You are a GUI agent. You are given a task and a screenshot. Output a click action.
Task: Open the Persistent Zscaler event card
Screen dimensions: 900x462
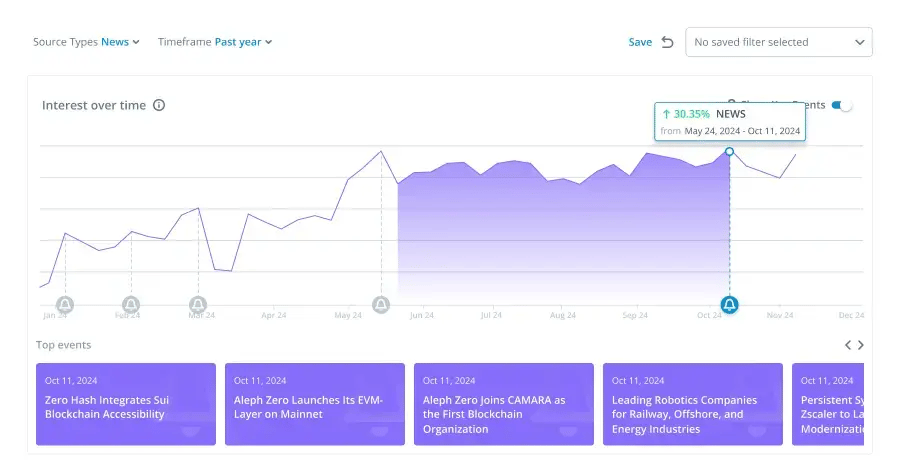click(x=828, y=404)
